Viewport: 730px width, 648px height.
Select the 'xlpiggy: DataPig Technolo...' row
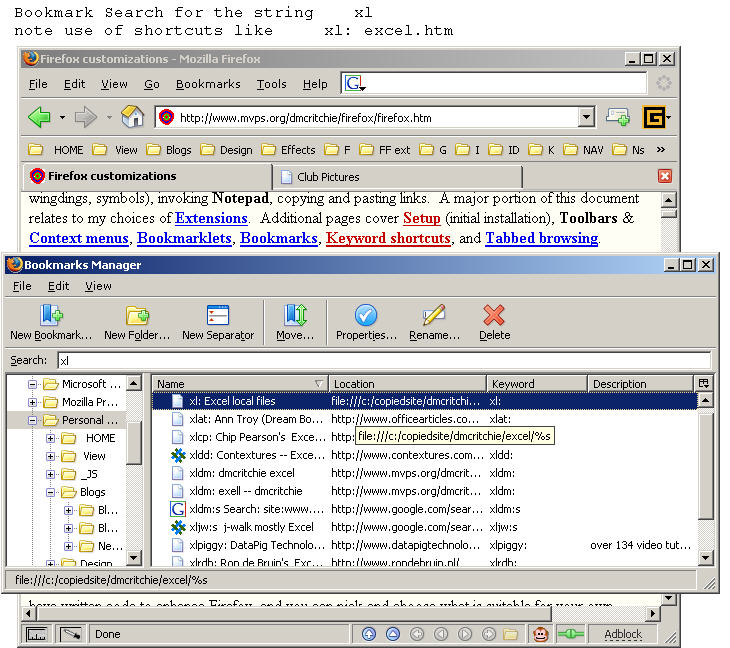425,545
